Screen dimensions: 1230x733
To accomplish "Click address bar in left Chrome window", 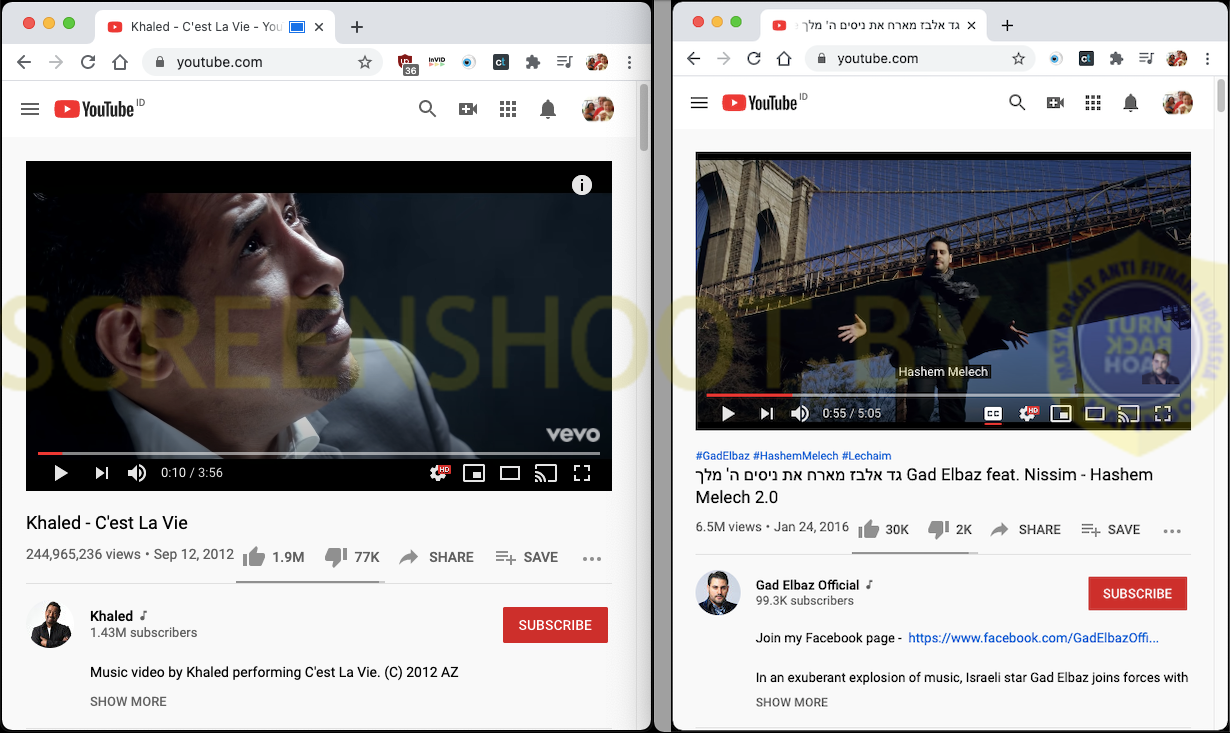I will pyautogui.click(x=264, y=62).
